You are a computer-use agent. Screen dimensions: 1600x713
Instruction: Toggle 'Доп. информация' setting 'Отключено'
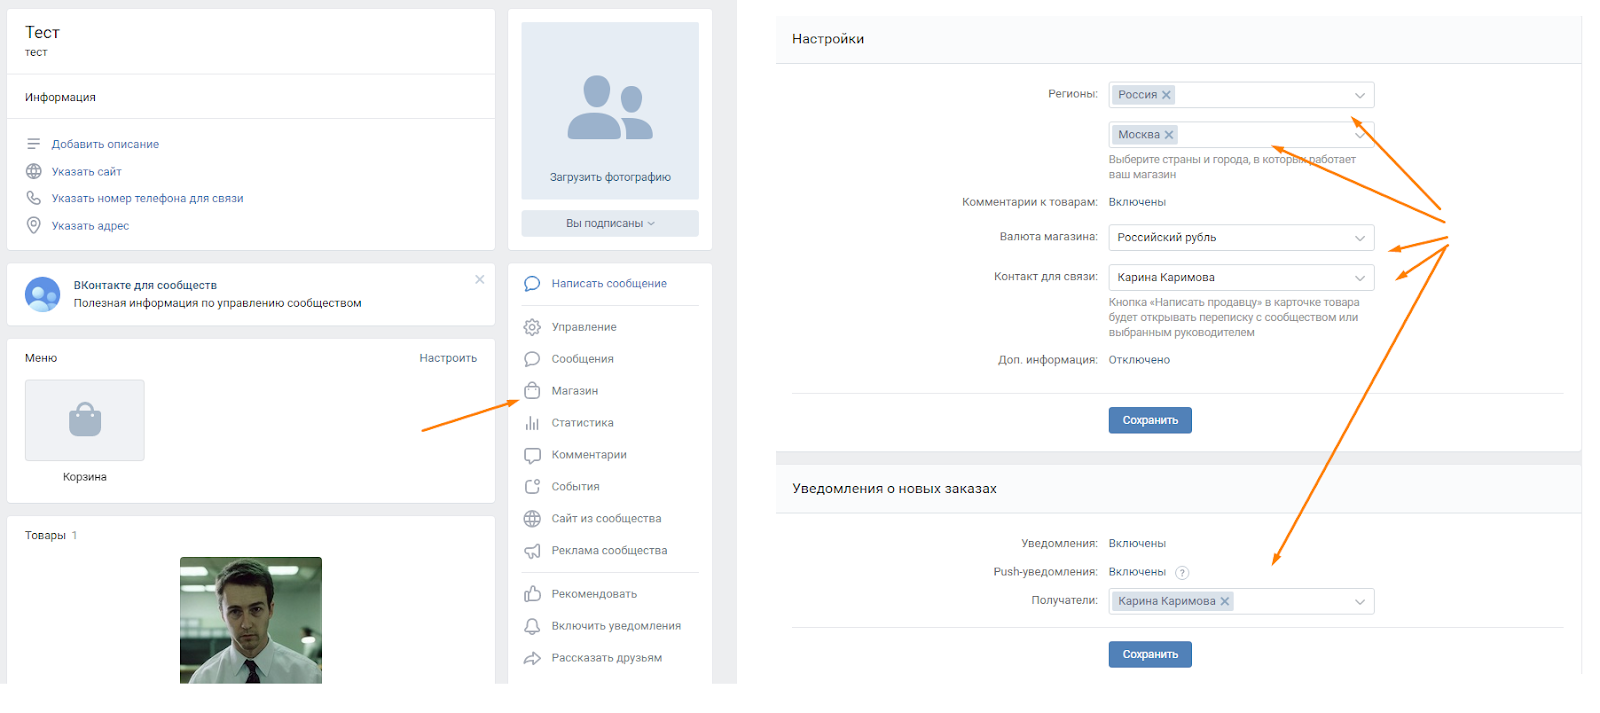tap(1139, 360)
